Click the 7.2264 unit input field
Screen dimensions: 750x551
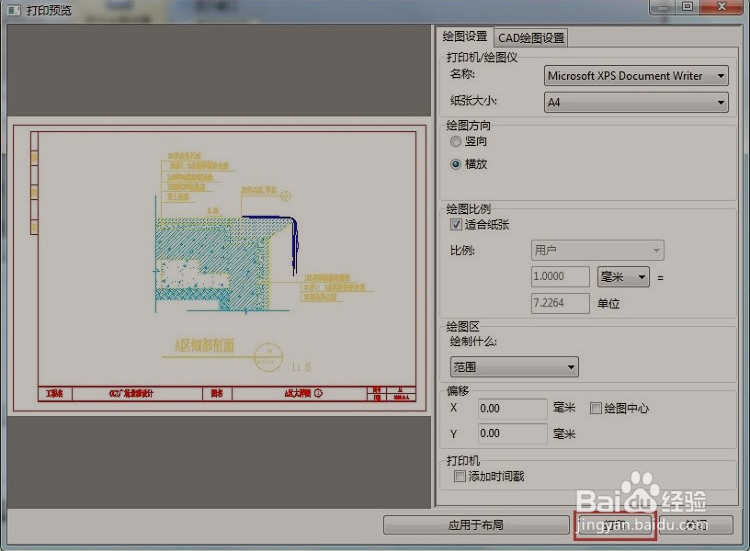(560, 303)
